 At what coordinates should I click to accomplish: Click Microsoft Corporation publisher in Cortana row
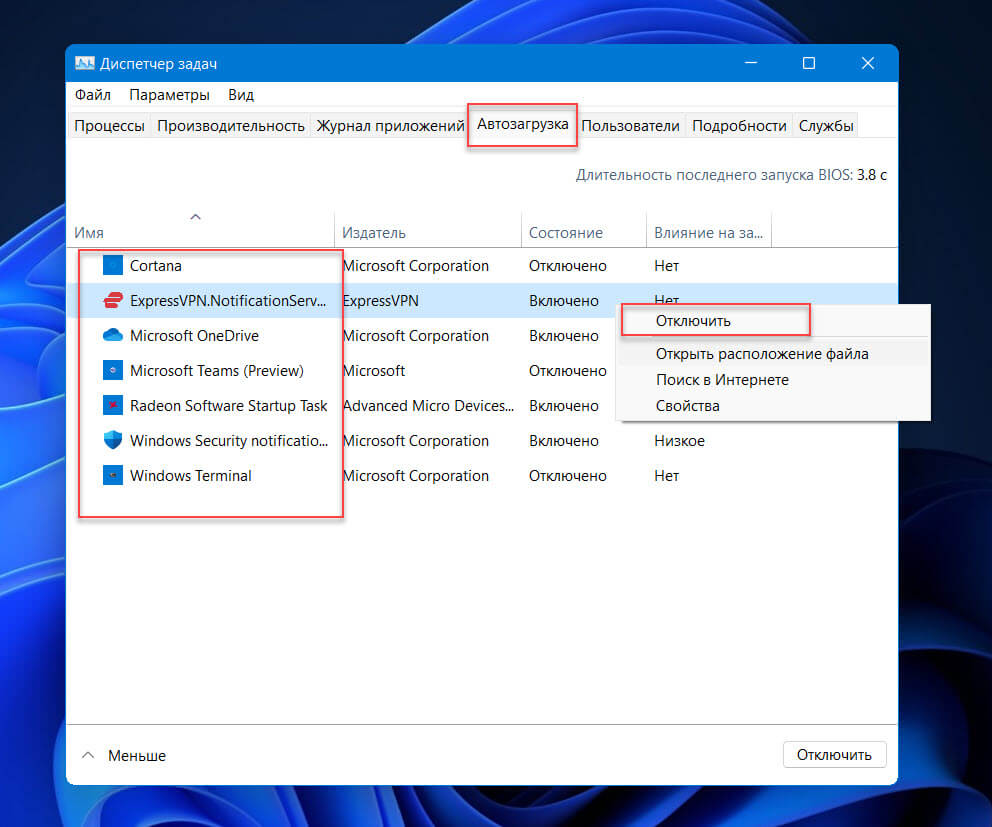coord(416,266)
